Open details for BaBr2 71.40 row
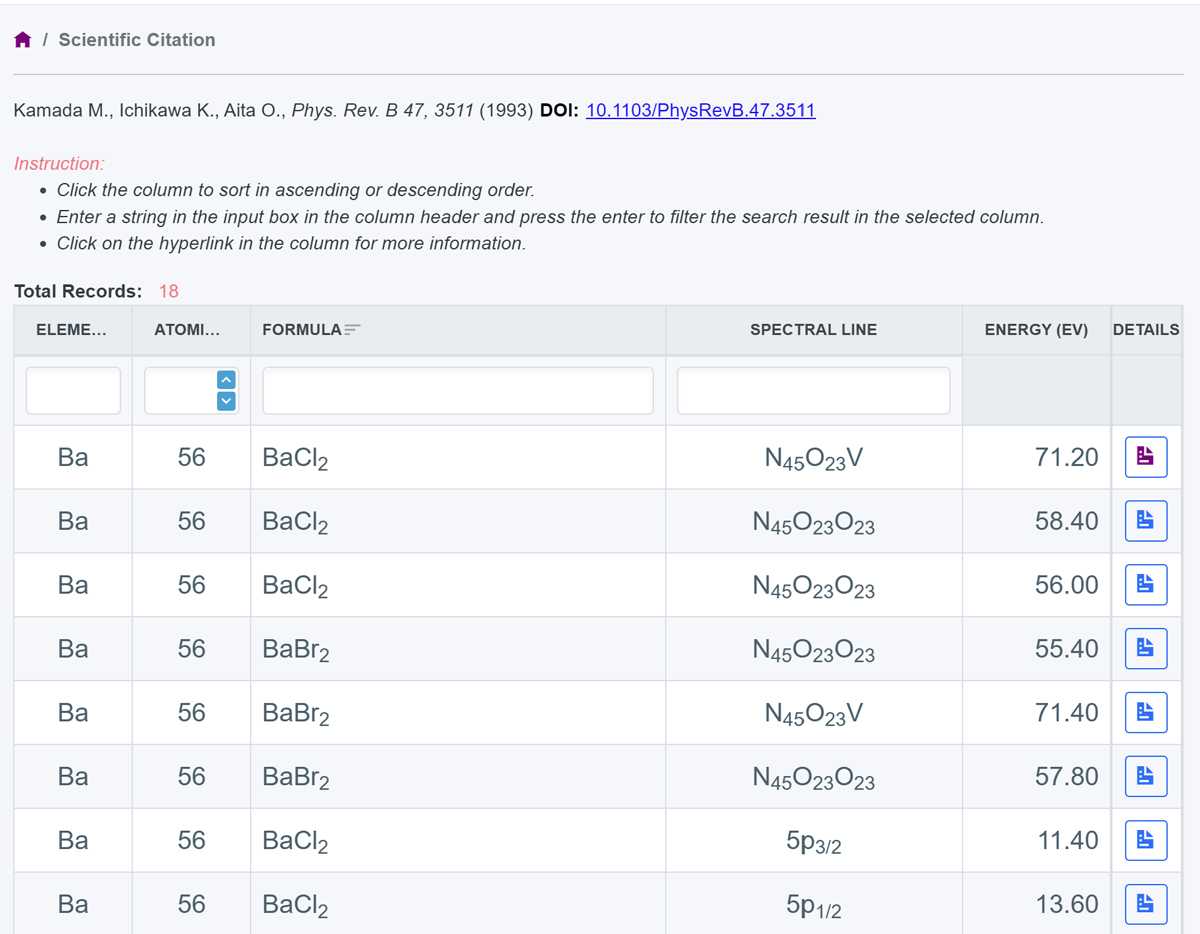Image resolution: width=1200 pixels, height=934 pixels. tap(1146, 713)
